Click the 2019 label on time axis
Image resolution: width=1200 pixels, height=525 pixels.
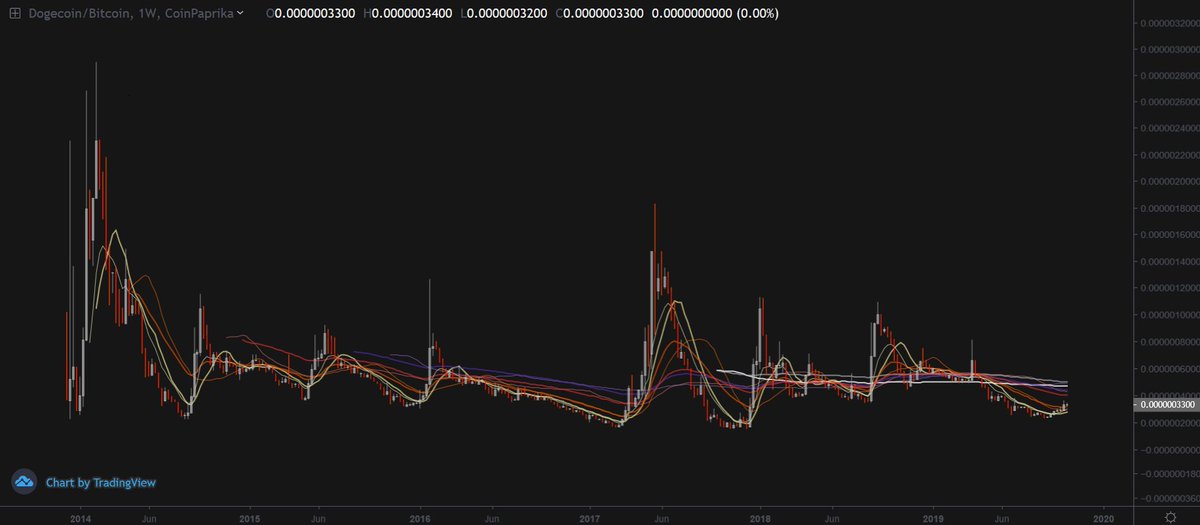click(x=932, y=519)
